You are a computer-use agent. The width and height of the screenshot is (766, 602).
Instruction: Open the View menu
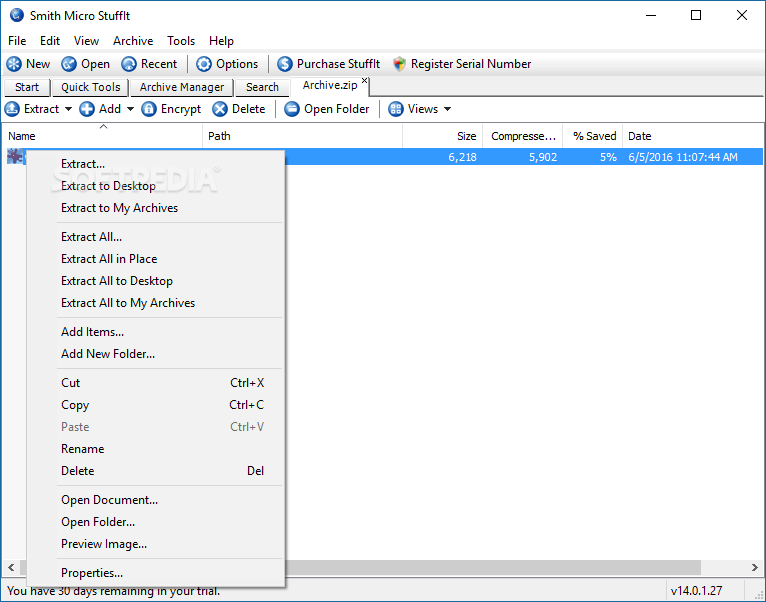point(86,41)
